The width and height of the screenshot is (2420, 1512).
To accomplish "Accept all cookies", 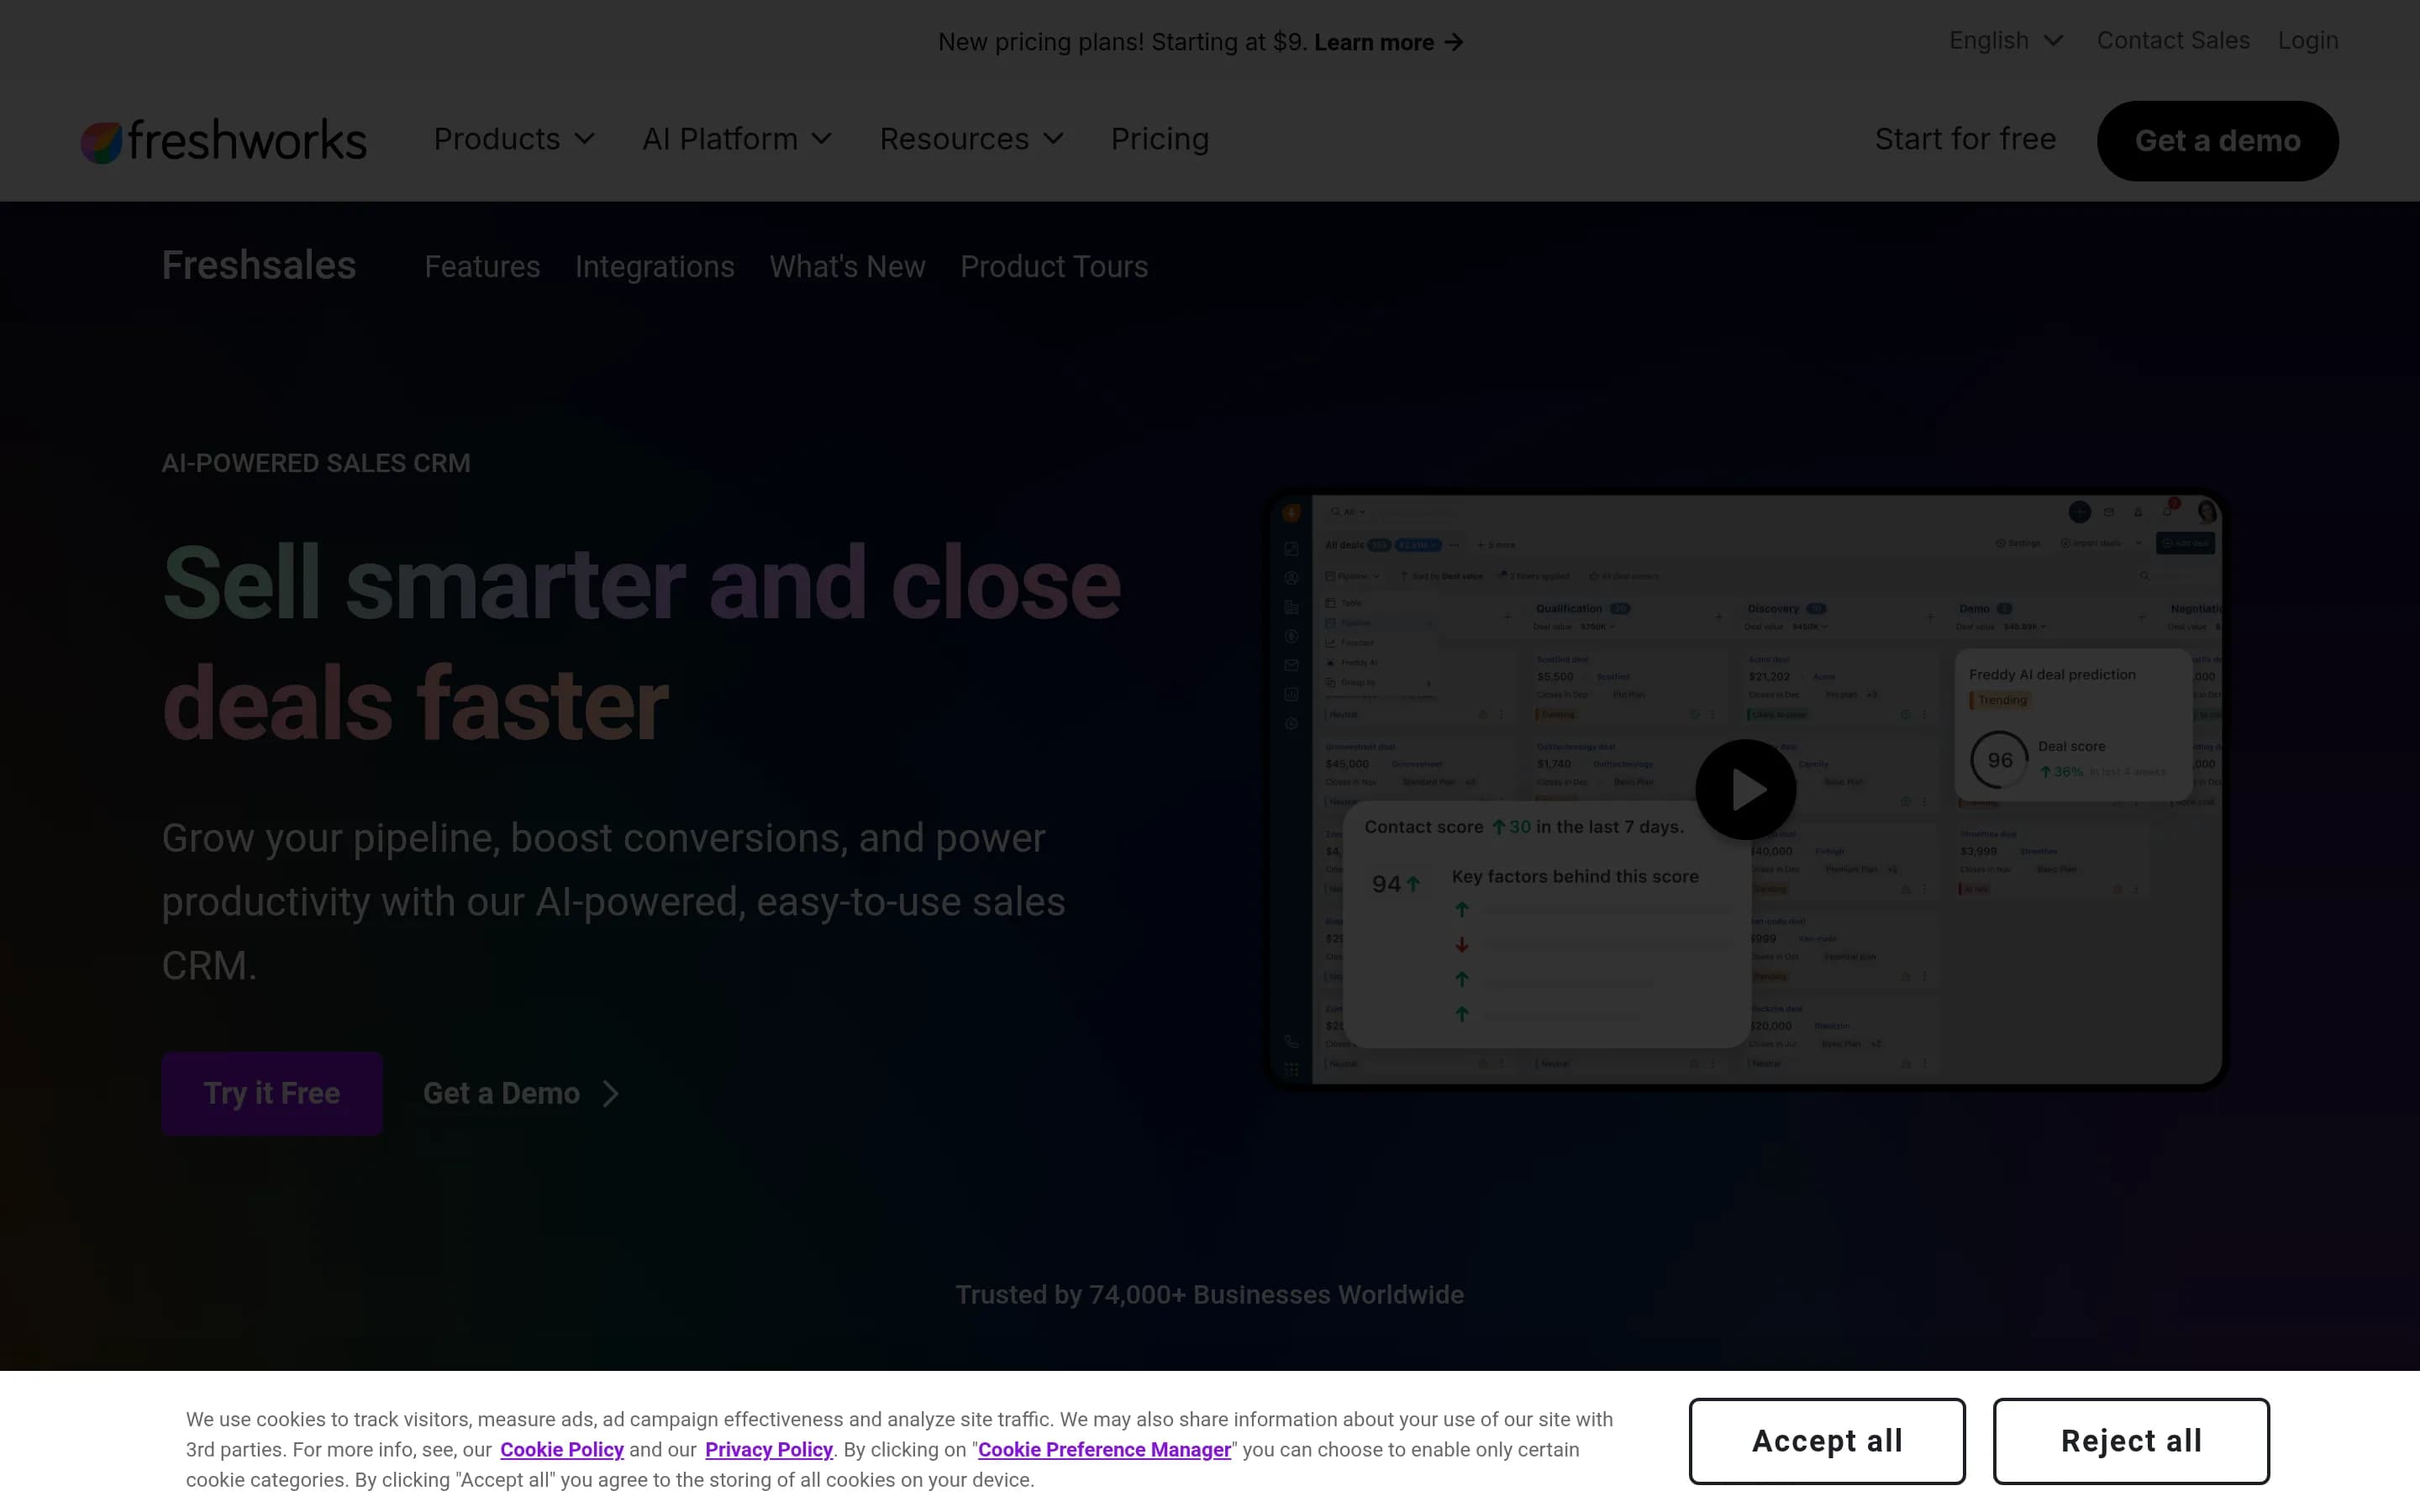I will click(x=1827, y=1441).
